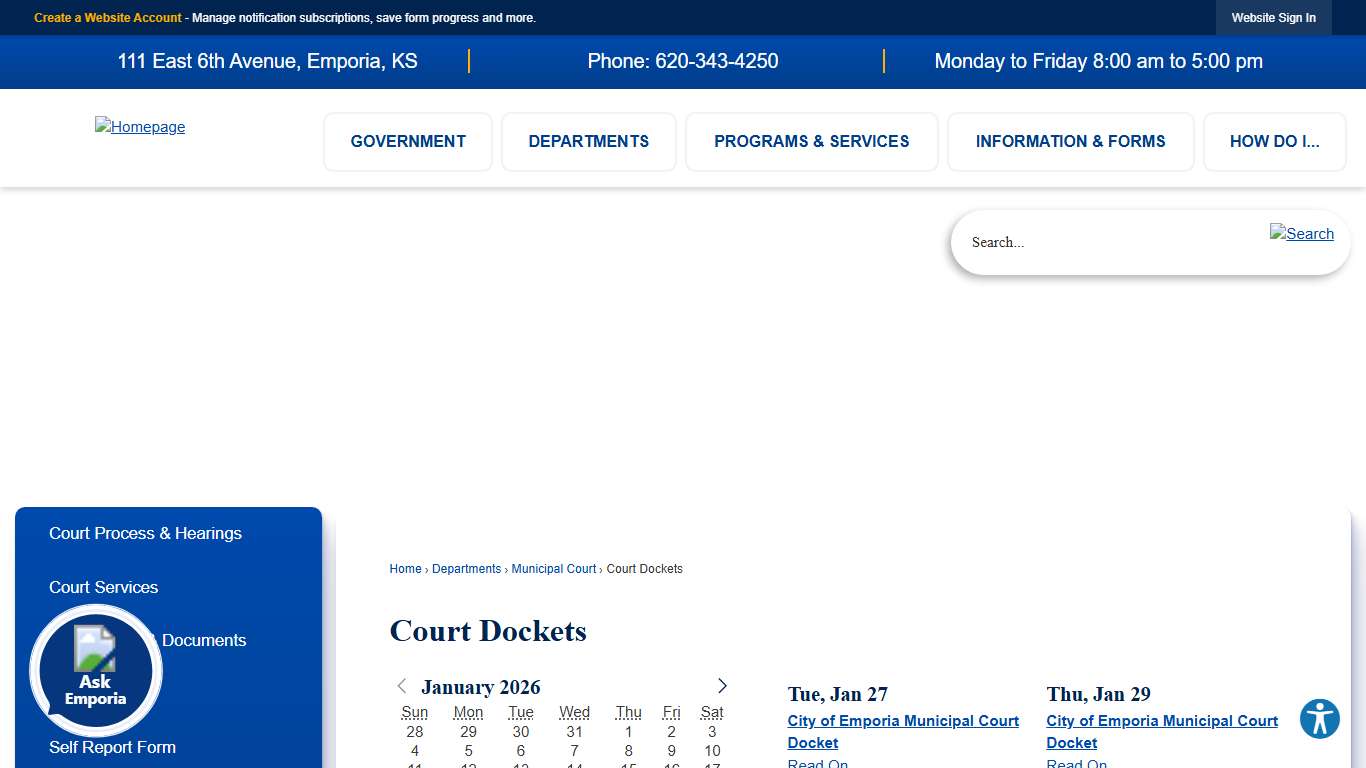1366x768 pixels.
Task: Select January 8 on the calendar
Action: pyautogui.click(x=628, y=750)
